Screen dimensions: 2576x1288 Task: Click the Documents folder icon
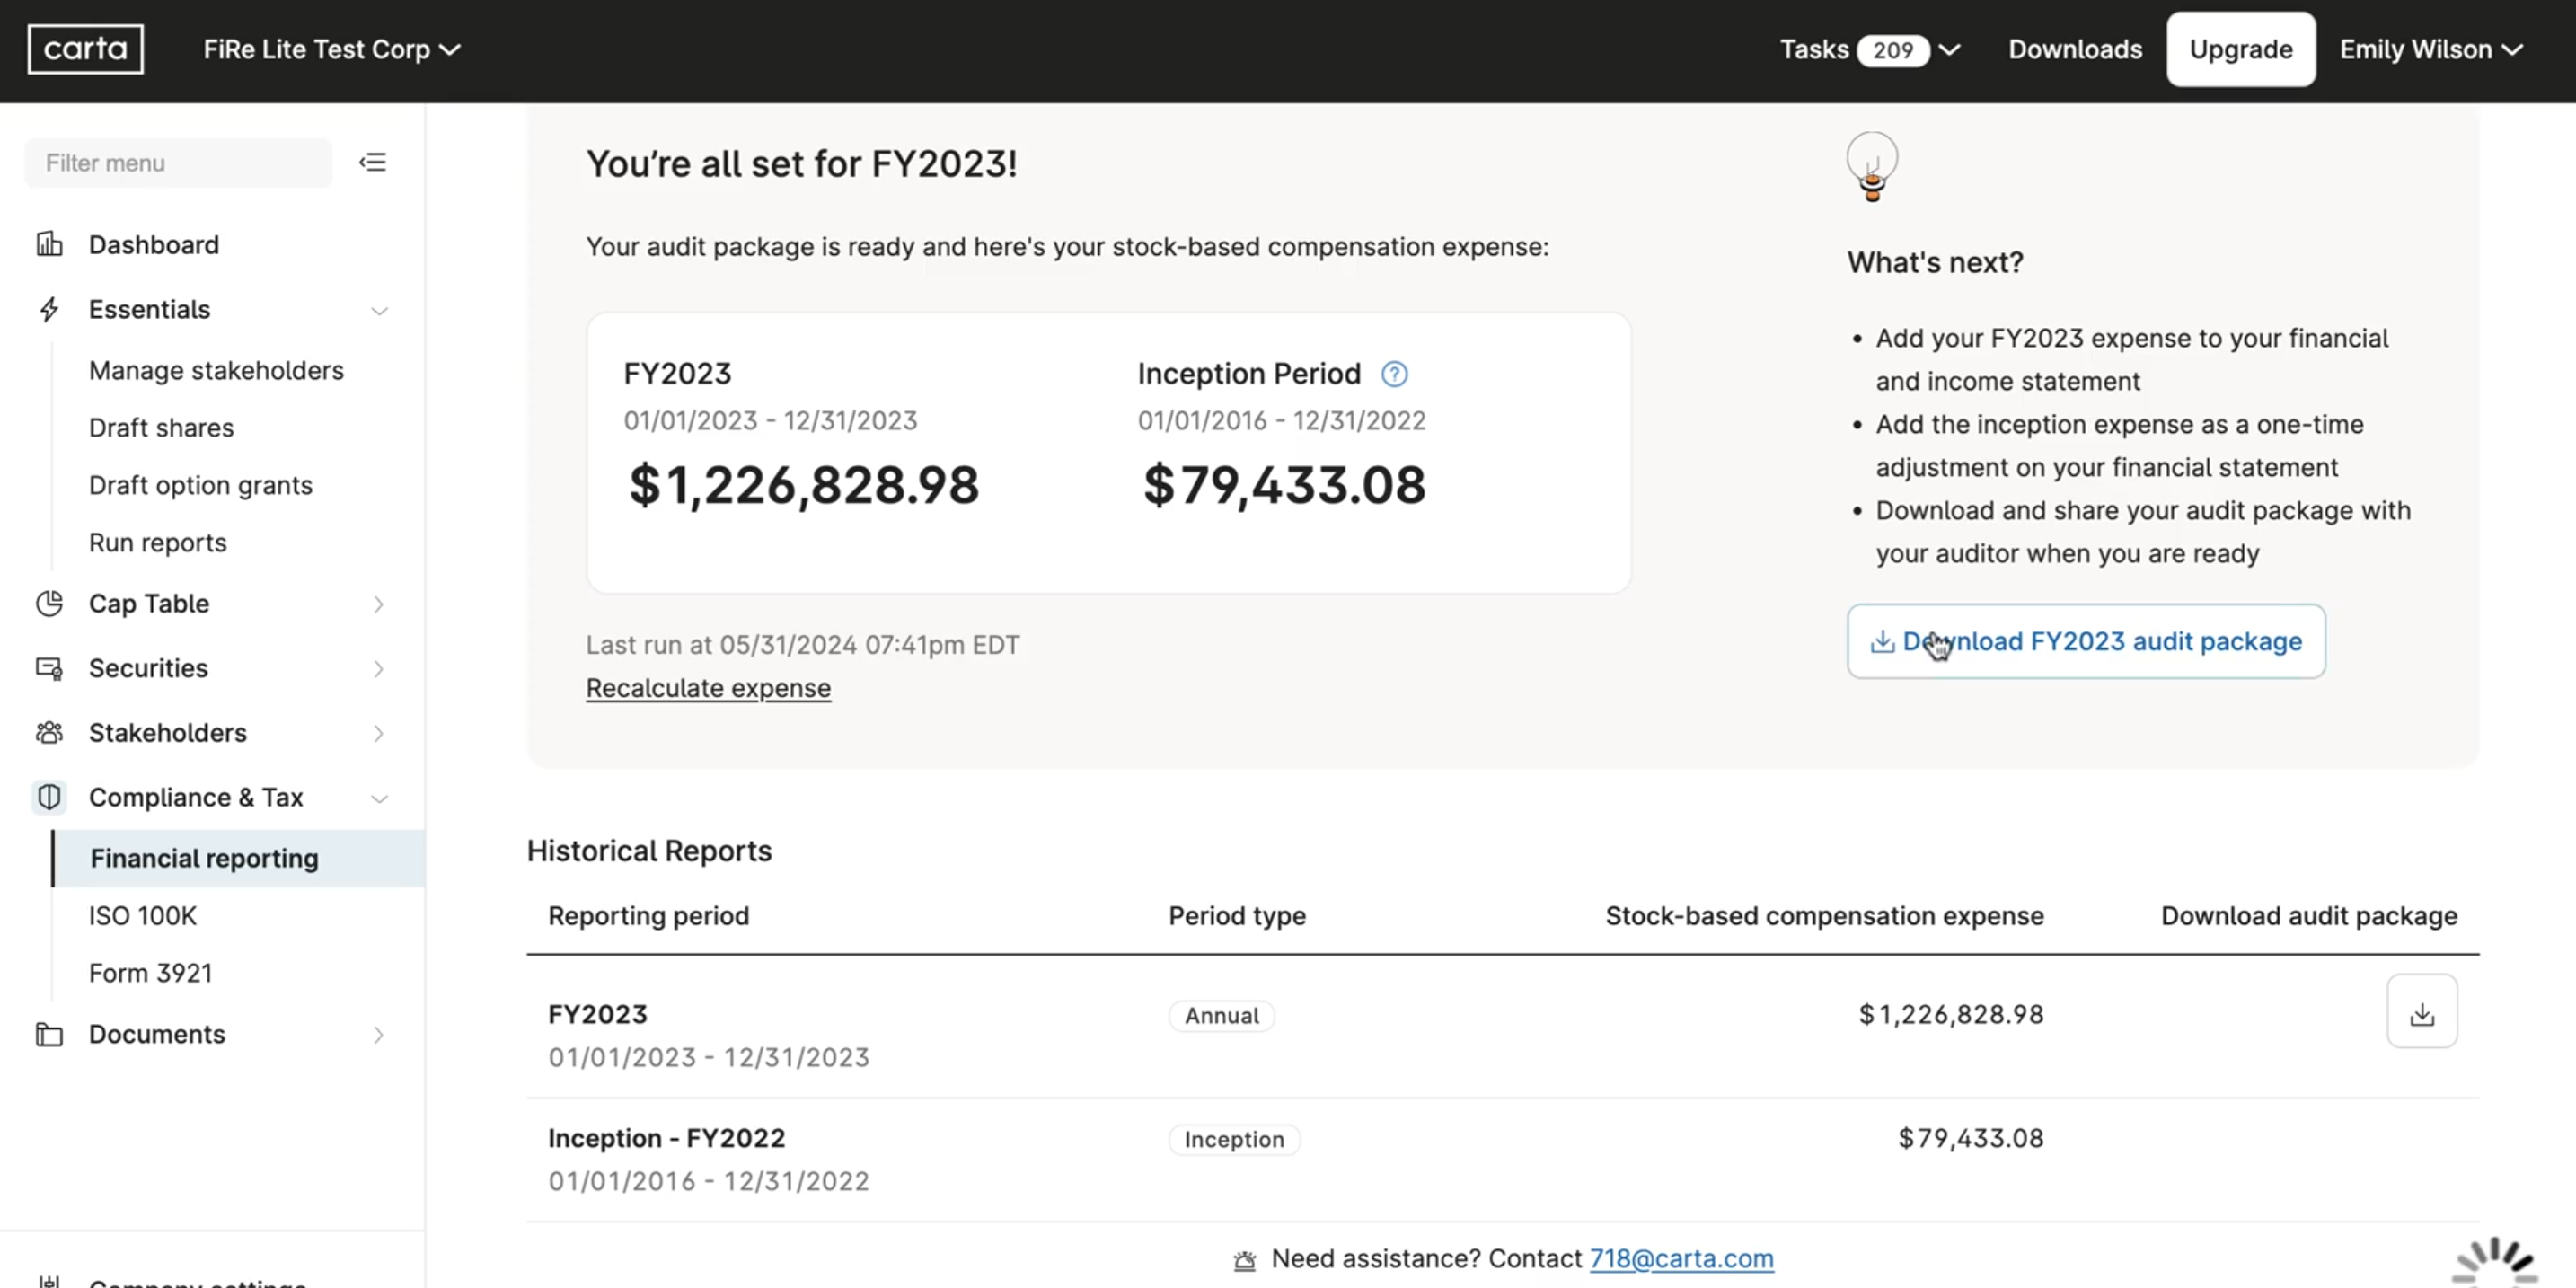click(49, 1034)
